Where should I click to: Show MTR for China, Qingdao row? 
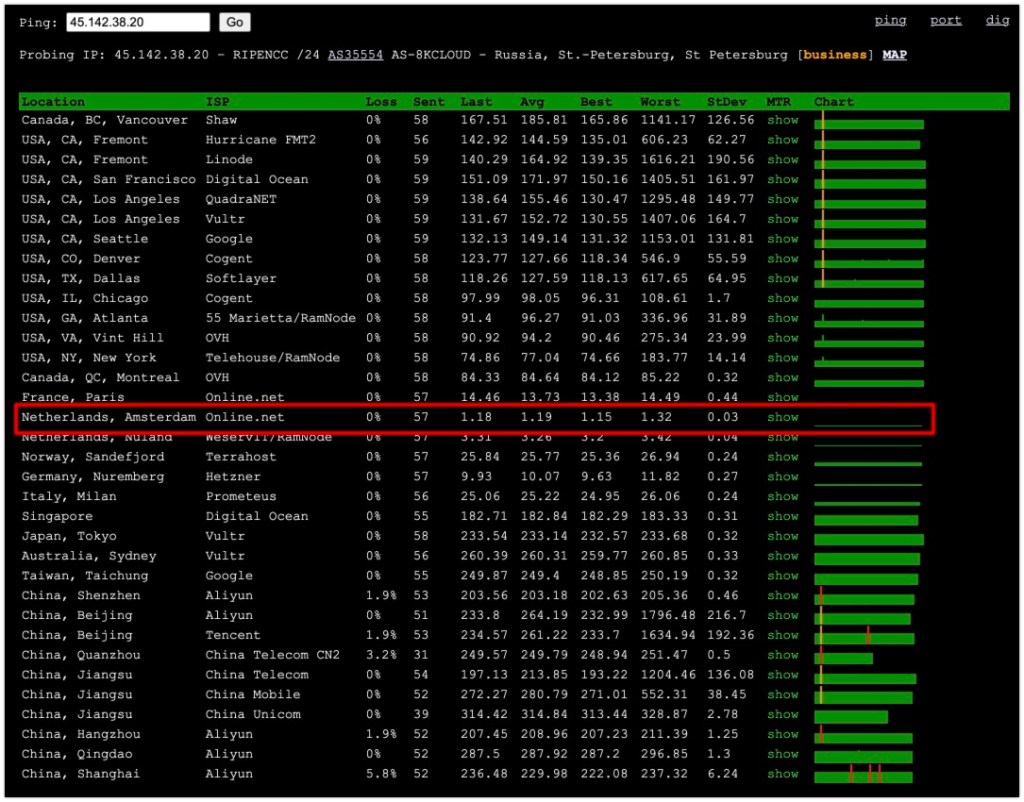tap(782, 754)
